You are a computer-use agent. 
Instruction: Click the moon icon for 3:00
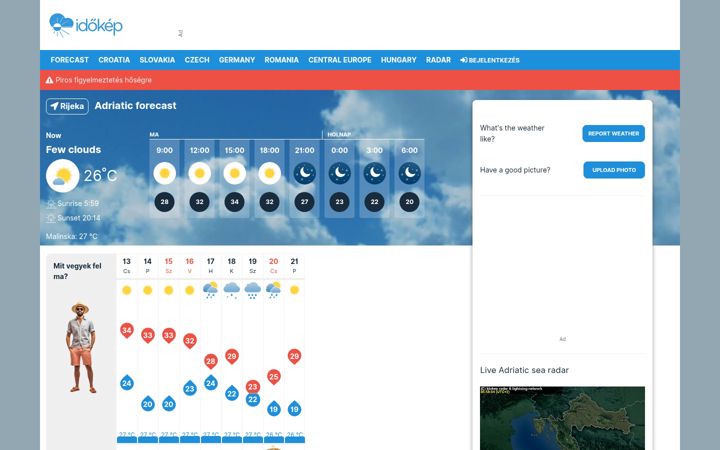point(375,173)
